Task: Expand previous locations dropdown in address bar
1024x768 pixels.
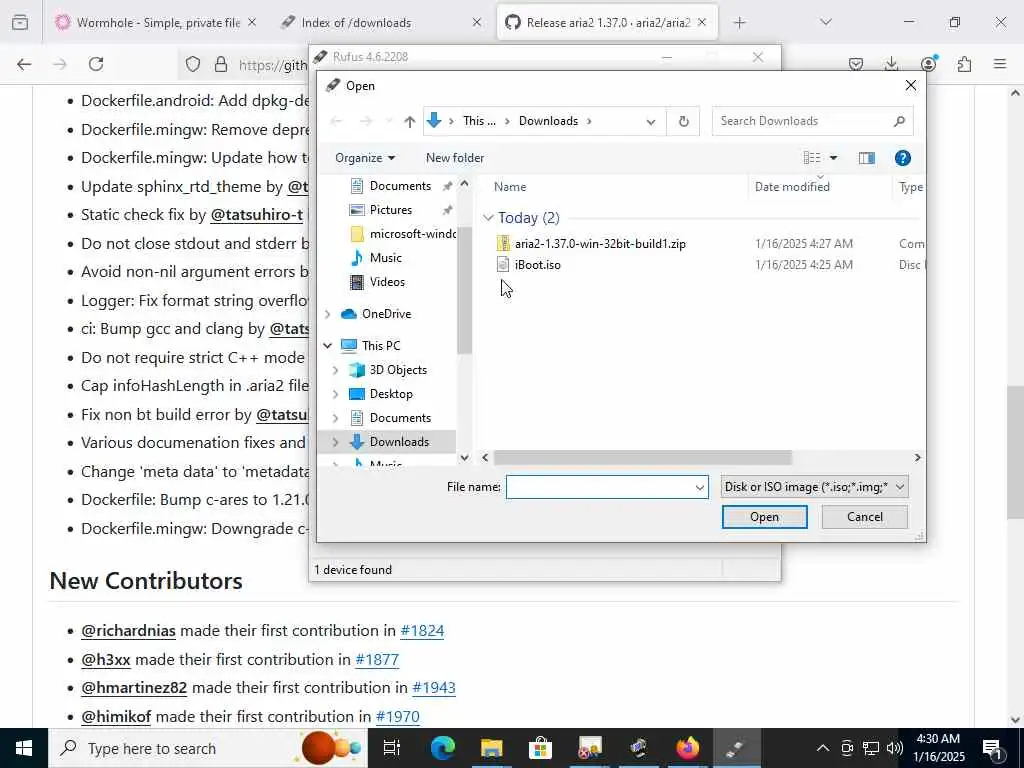Action: tap(650, 121)
